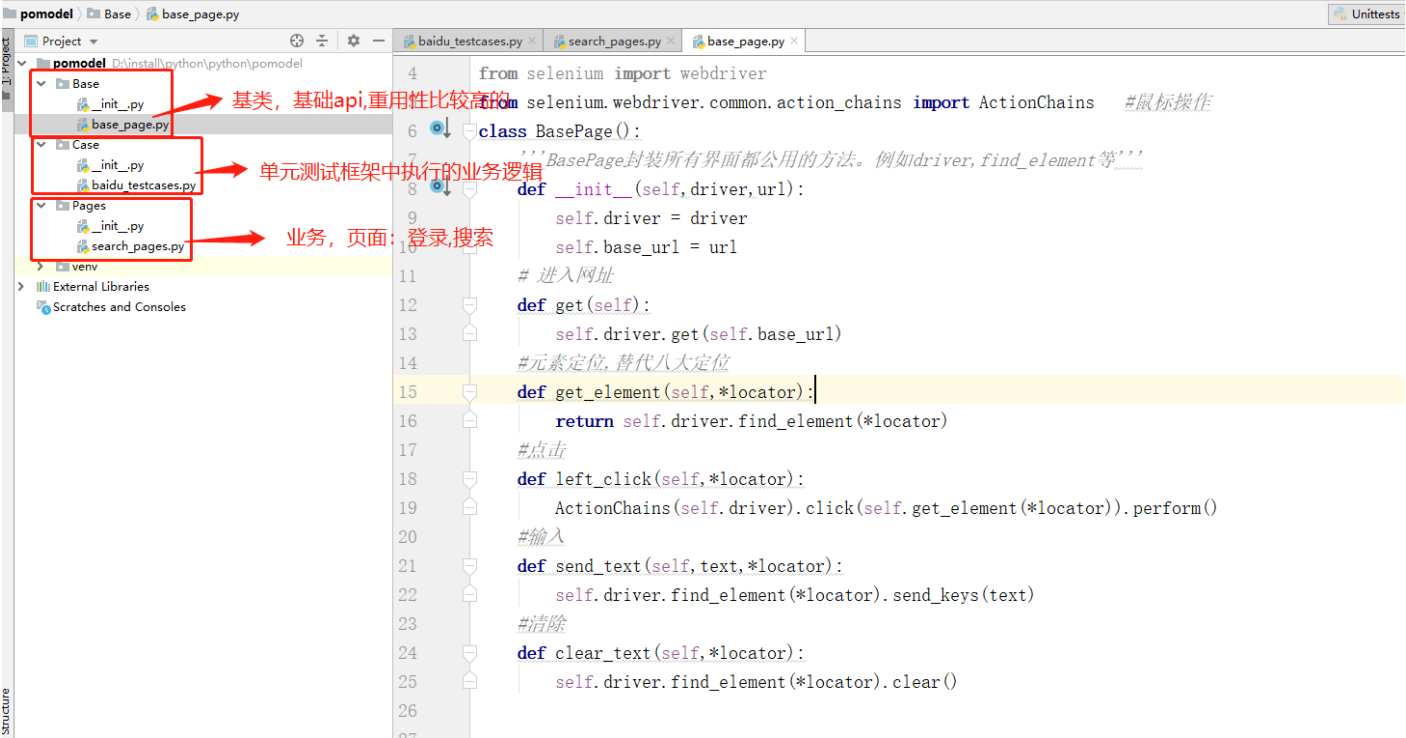
Task: Select the Locate Opened File crosshair icon
Action: [x=297, y=41]
